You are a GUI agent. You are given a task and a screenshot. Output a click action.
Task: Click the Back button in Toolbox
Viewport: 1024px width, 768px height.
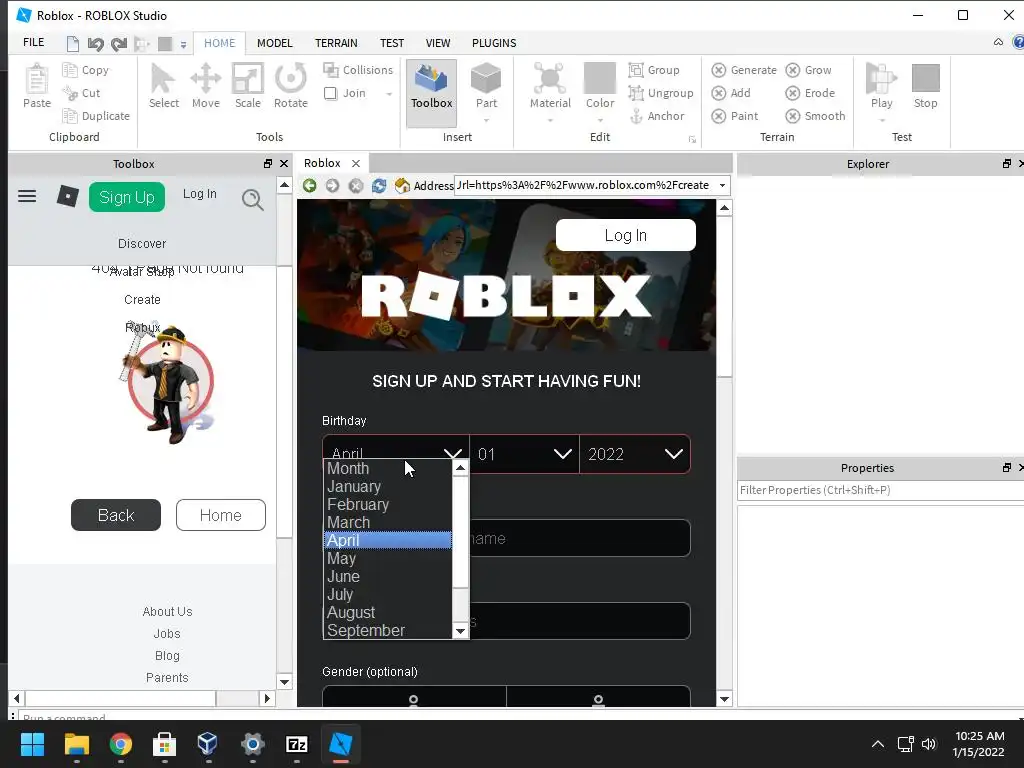click(116, 515)
